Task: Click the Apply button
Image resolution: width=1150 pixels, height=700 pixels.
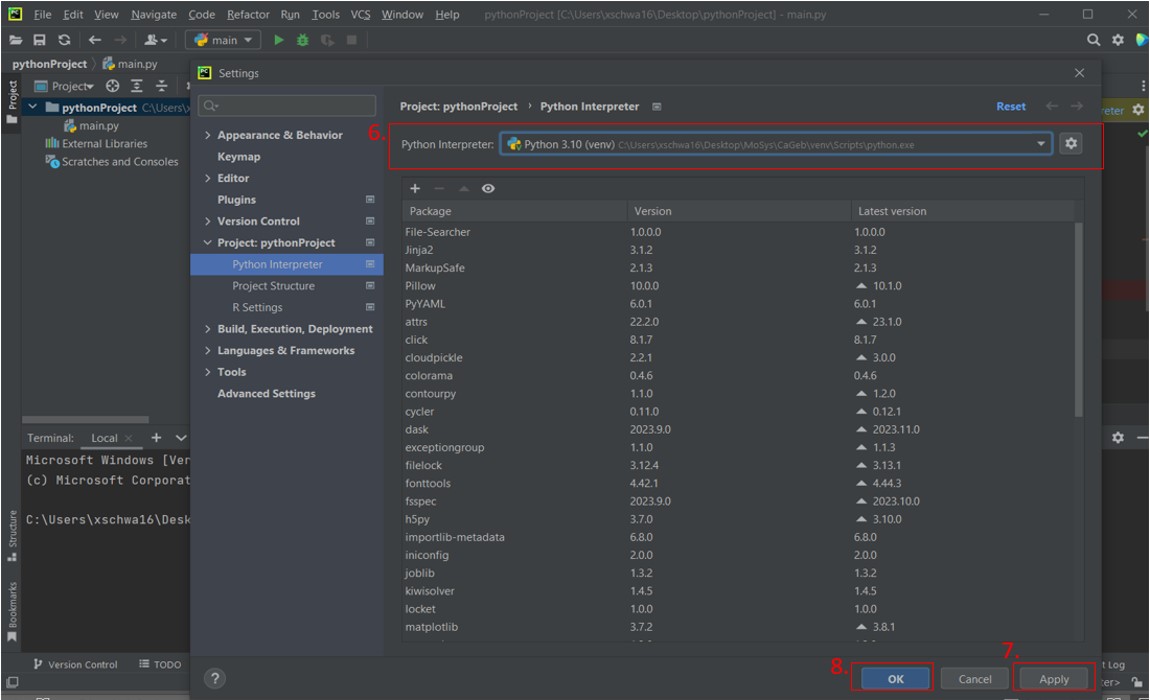Action: [x=1053, y=679]
